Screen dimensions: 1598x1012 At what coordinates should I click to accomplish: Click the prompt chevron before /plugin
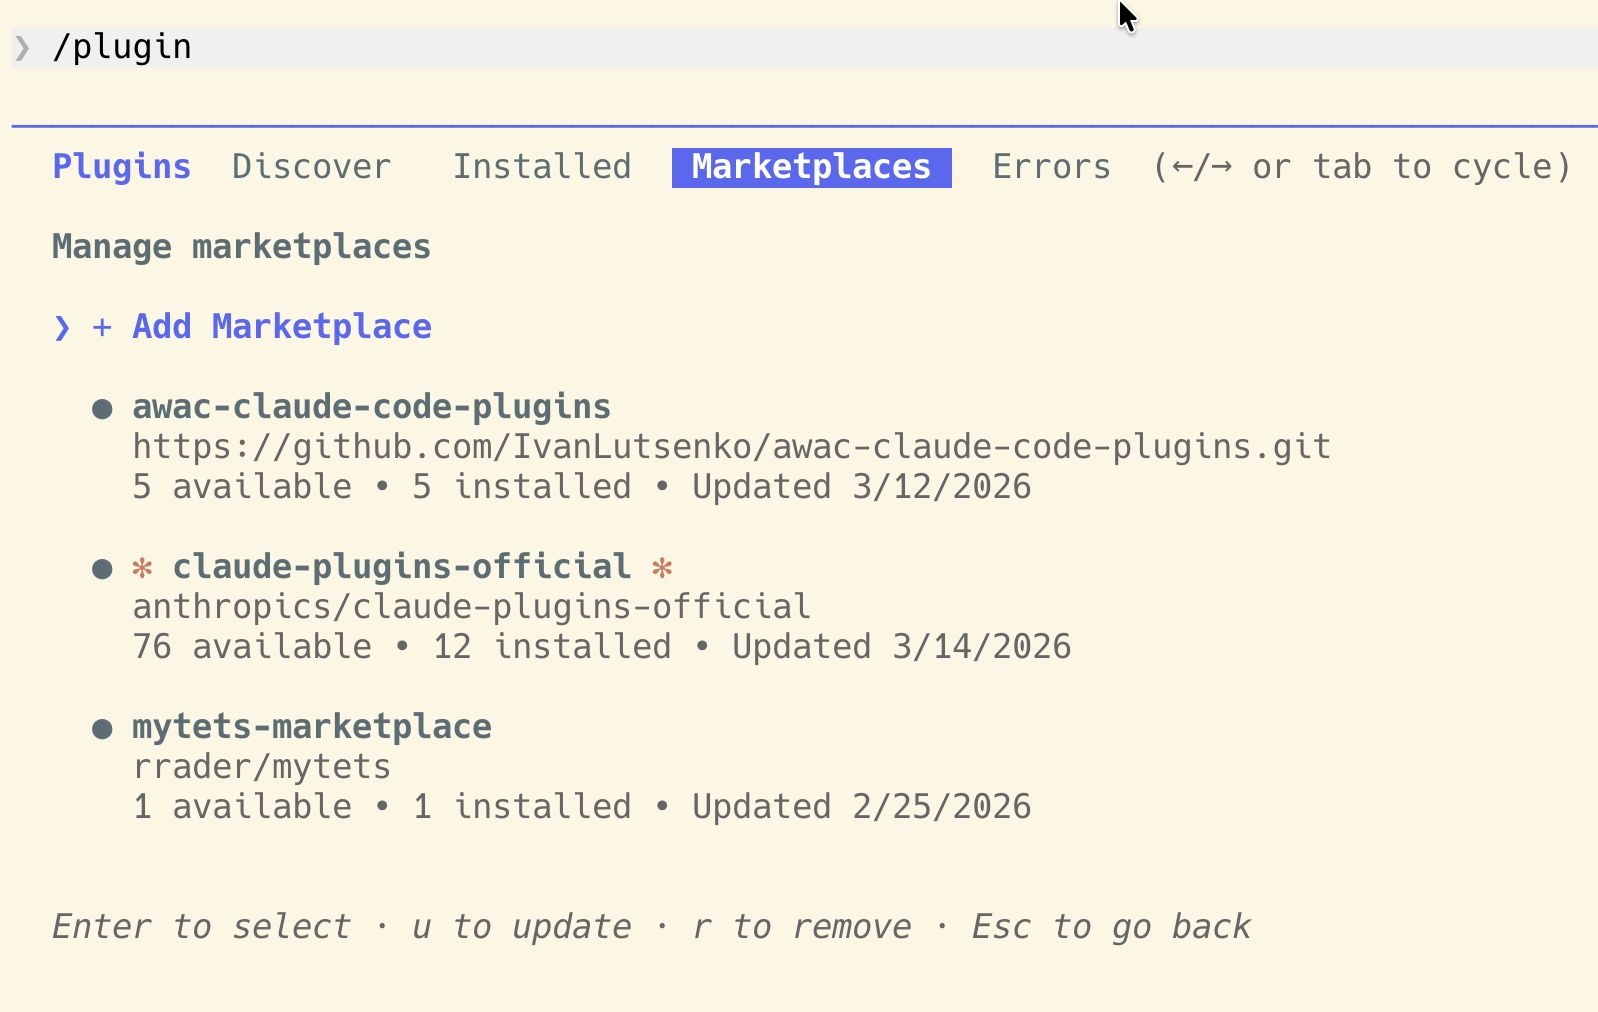pos(22,48)
